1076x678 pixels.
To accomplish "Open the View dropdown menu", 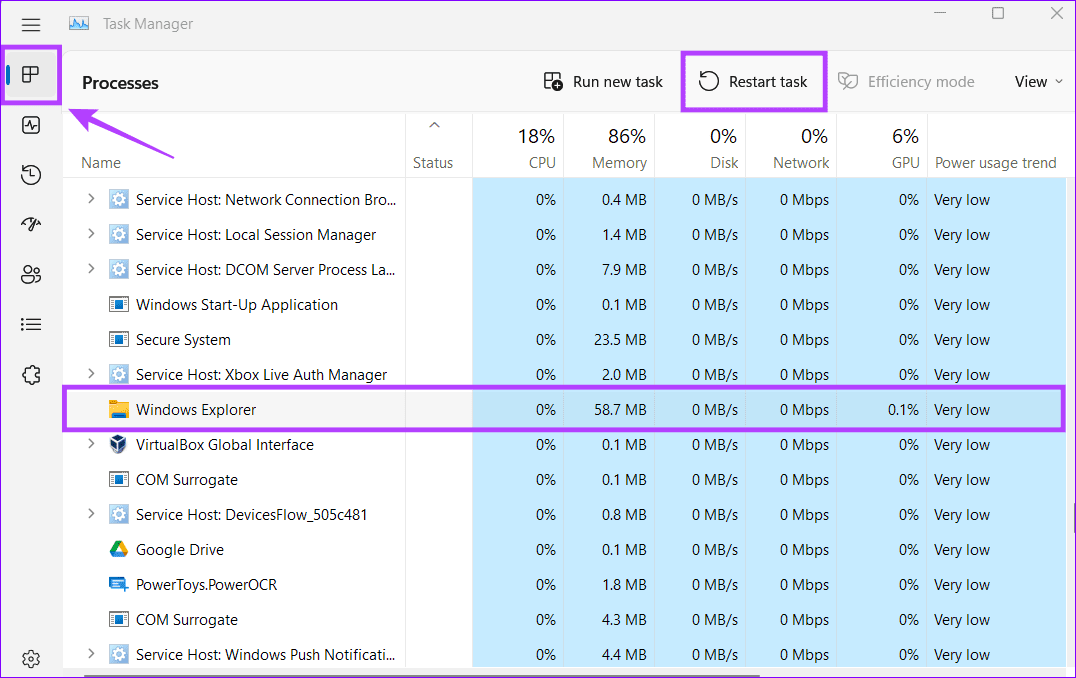I will click(1039, 82).
